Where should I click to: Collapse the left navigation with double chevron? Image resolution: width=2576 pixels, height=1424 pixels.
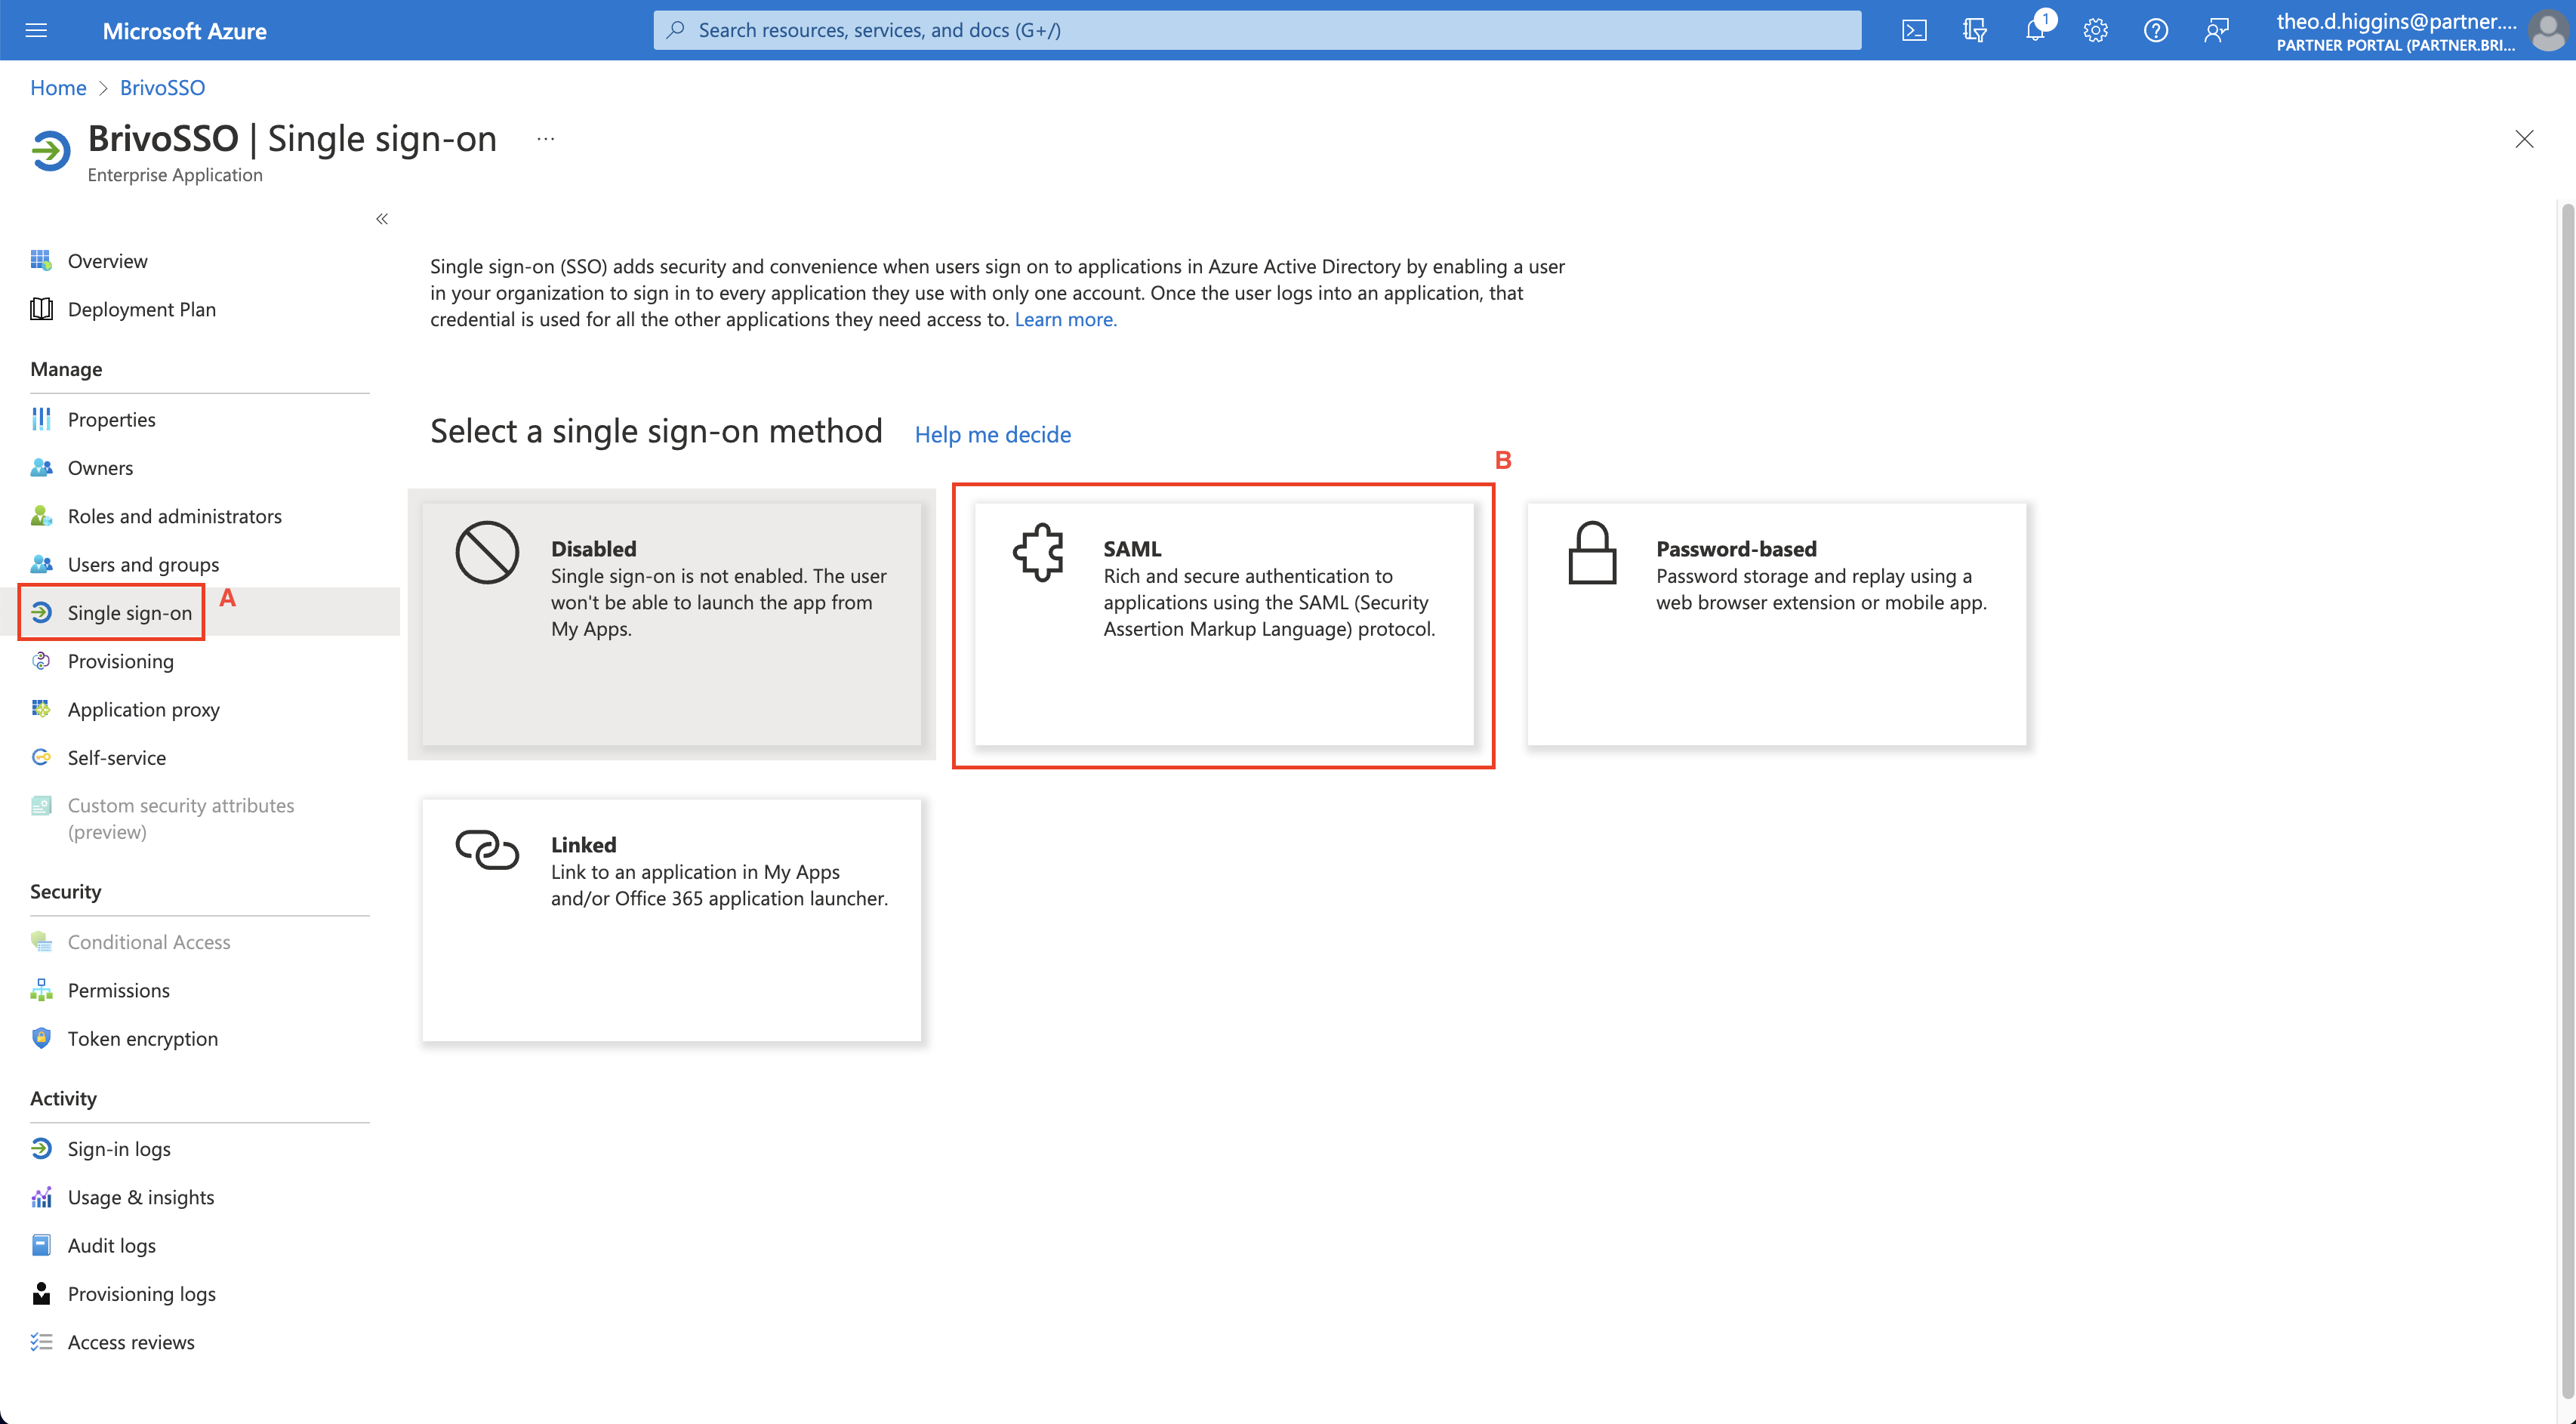[x=382, y=218]
